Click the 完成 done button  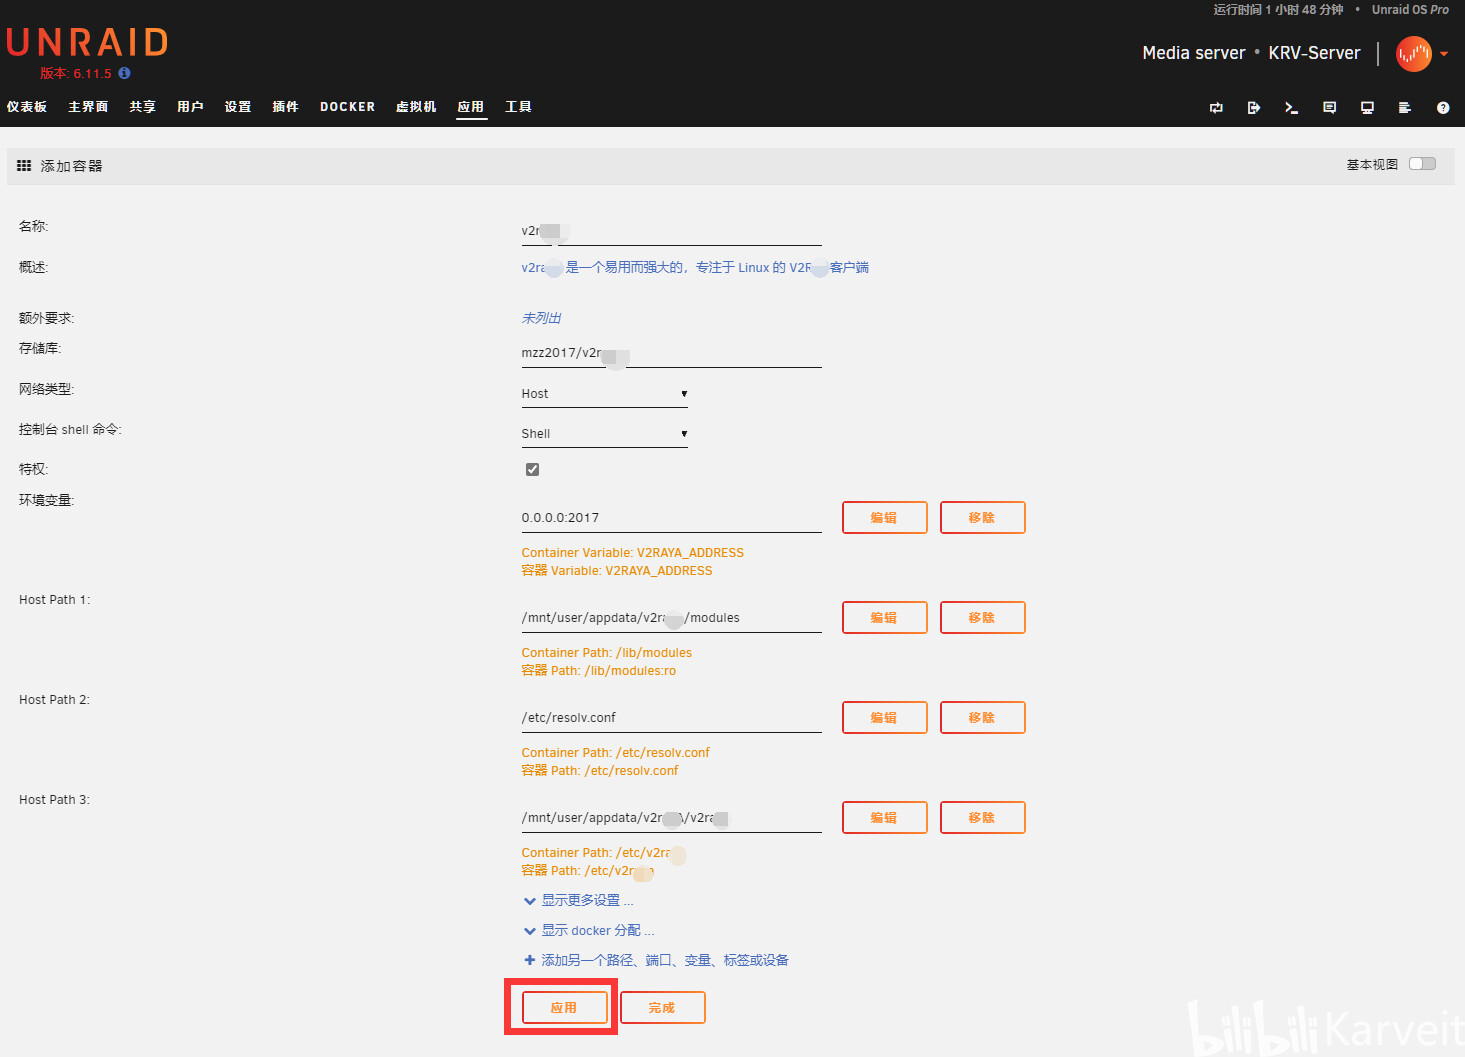662,1008
